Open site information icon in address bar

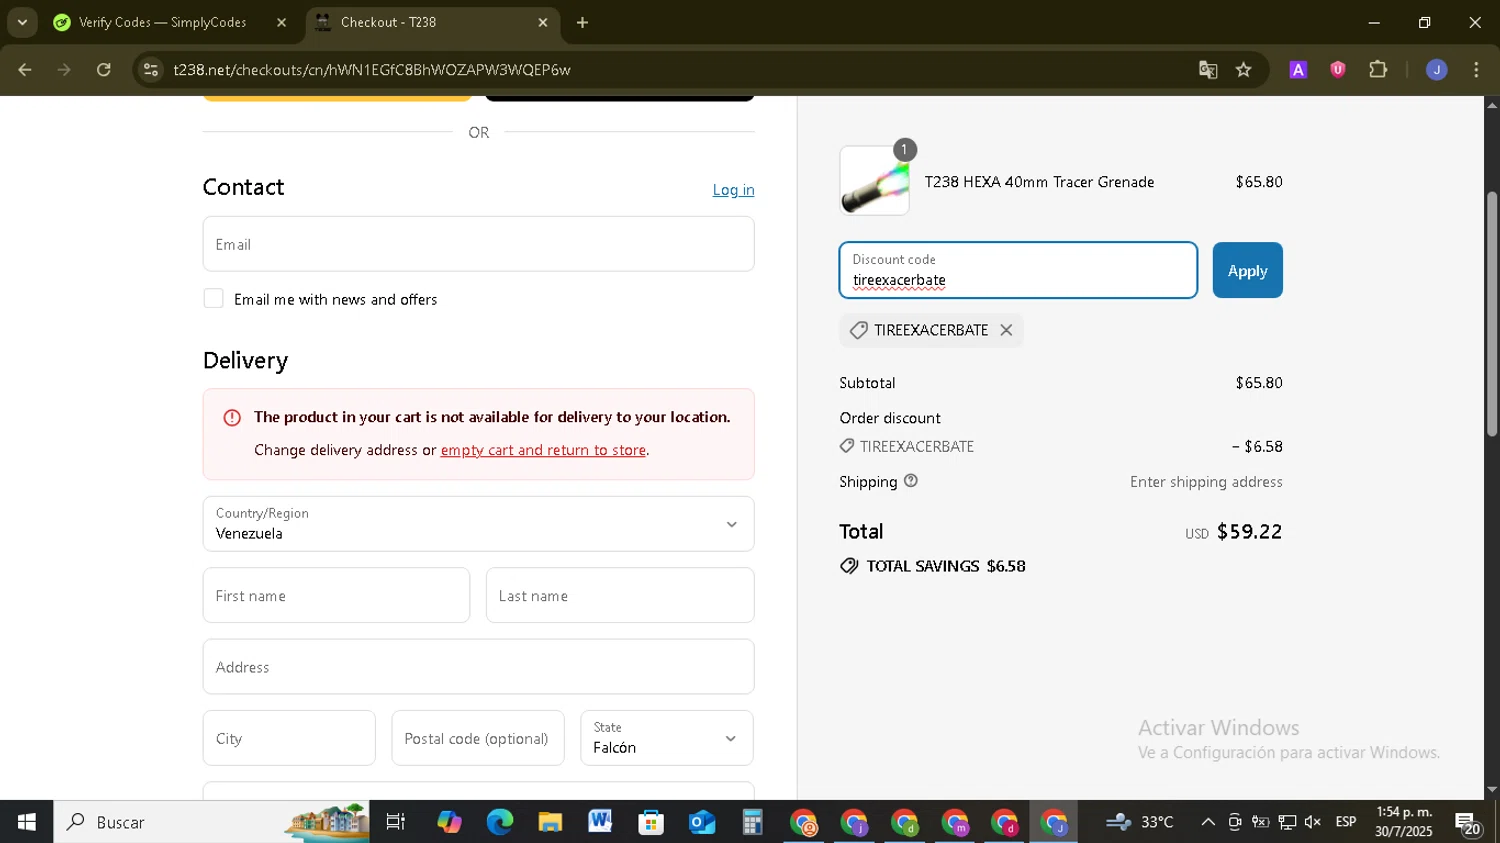click(x=151, y=70)
